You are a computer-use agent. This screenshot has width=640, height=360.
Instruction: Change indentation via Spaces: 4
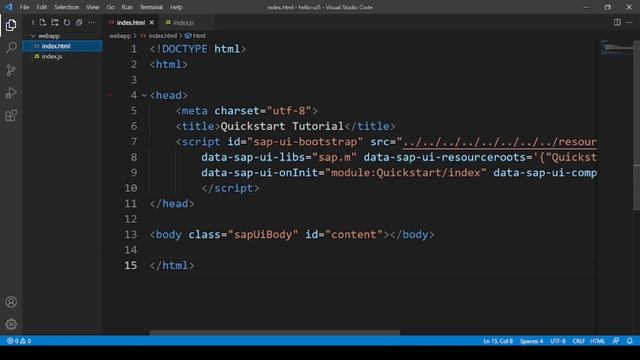[x=531, y=341]
